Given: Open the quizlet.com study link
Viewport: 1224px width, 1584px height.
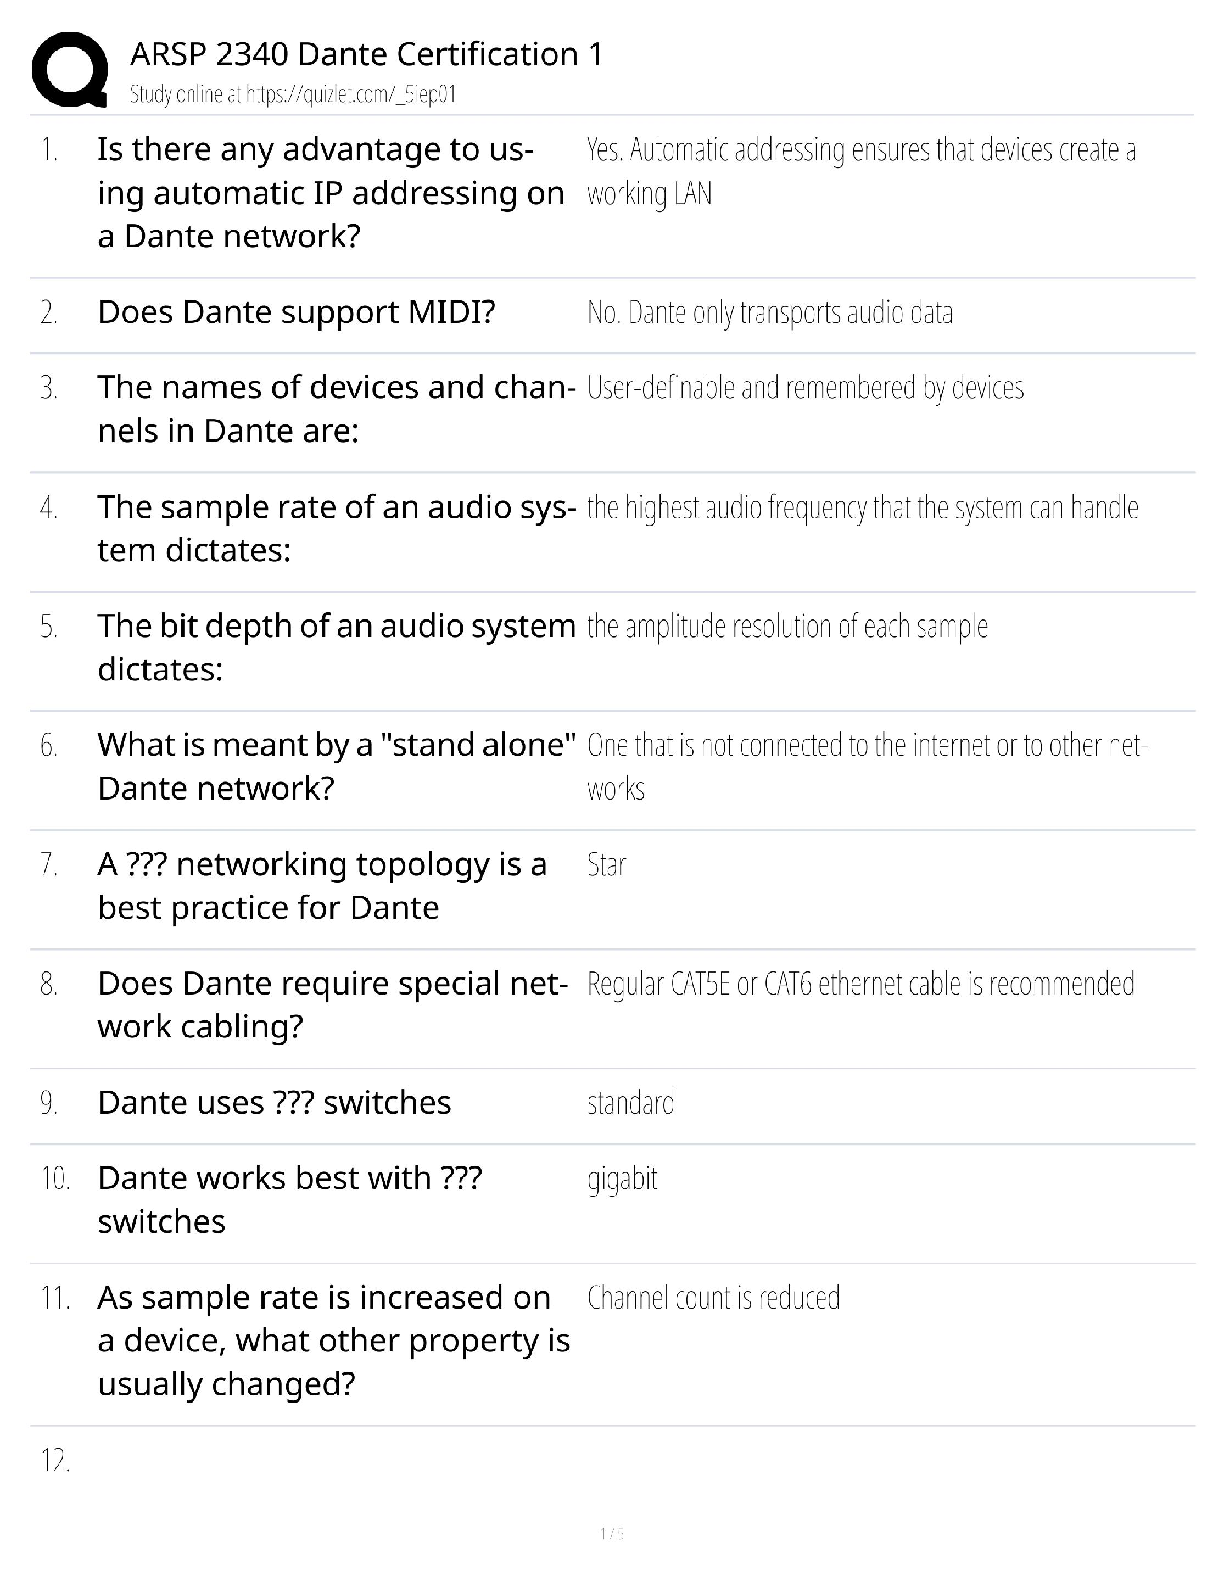Looking at the screenshot, I should [x=293, y=95].
